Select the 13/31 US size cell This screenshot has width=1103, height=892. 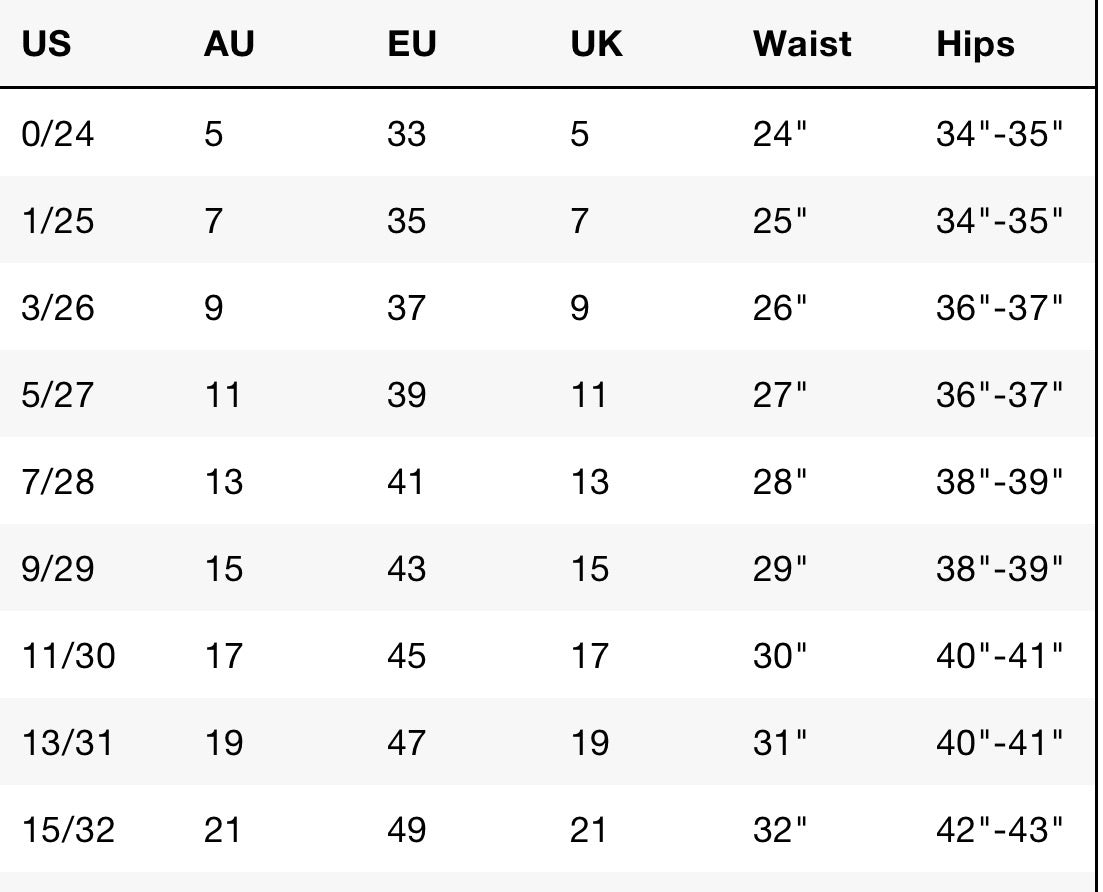(x=68, y=743)
